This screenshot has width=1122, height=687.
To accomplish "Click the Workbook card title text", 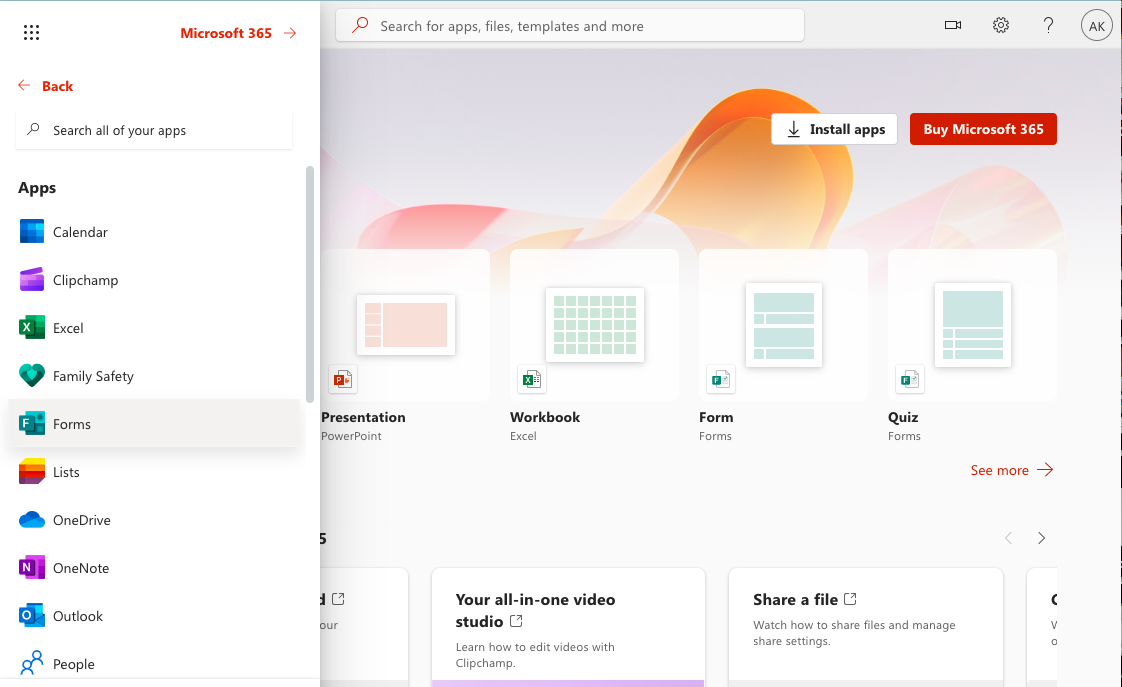I will (545, 417).
